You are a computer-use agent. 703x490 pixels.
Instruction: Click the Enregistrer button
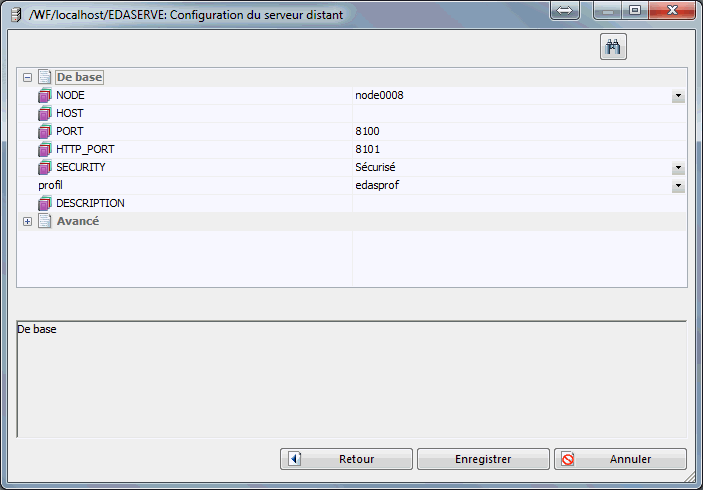[x=483, y=459]
